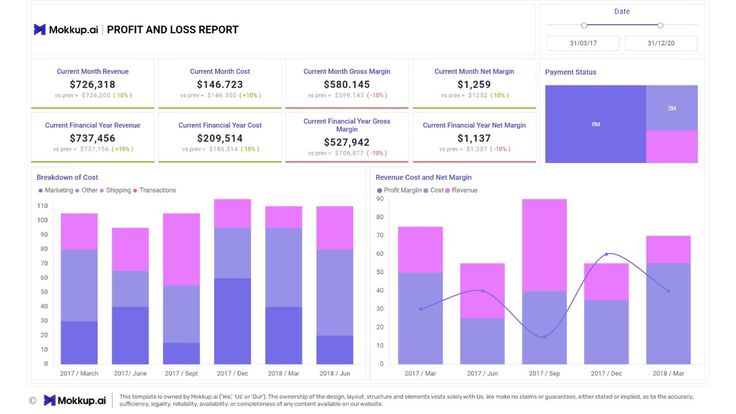Screen dimensions: 736x414
Task: Select the 2M block in Payment Status treemap
Action: (672, 108)
